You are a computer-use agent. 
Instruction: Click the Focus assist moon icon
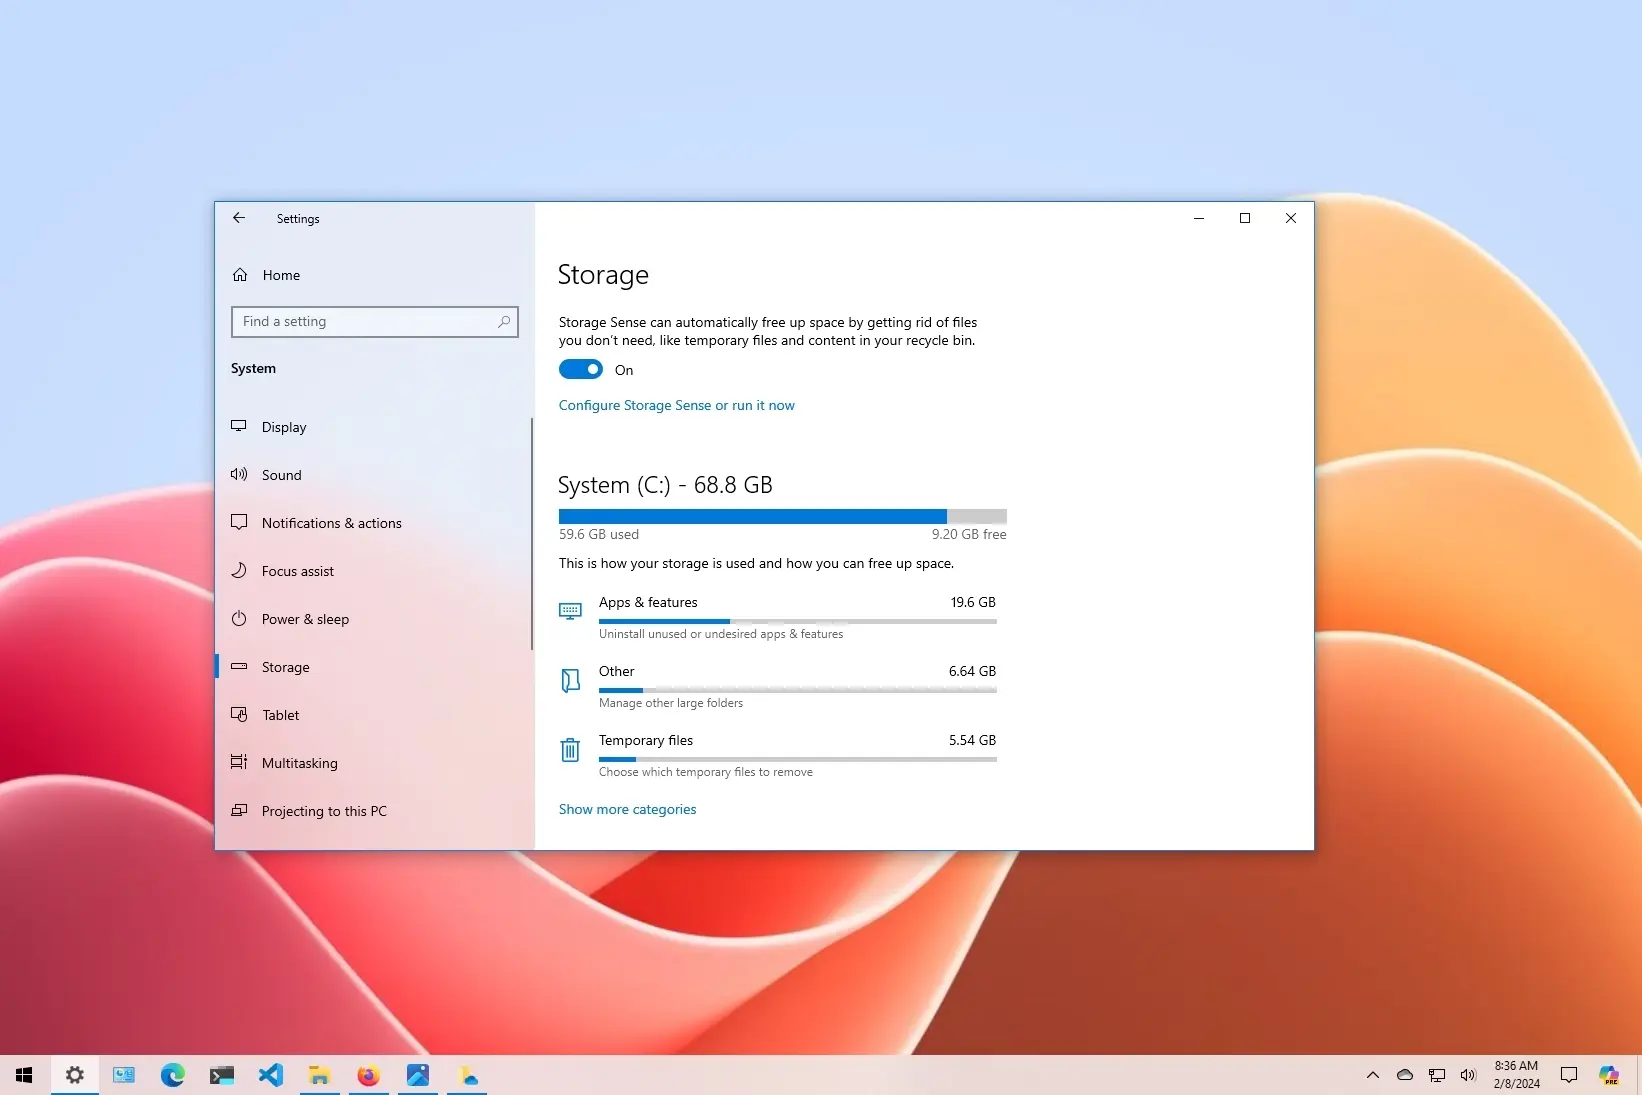coord(239,570)
